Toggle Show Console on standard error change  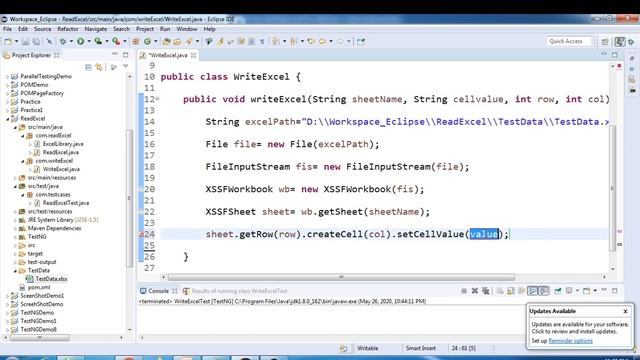(x=544, y=291)
